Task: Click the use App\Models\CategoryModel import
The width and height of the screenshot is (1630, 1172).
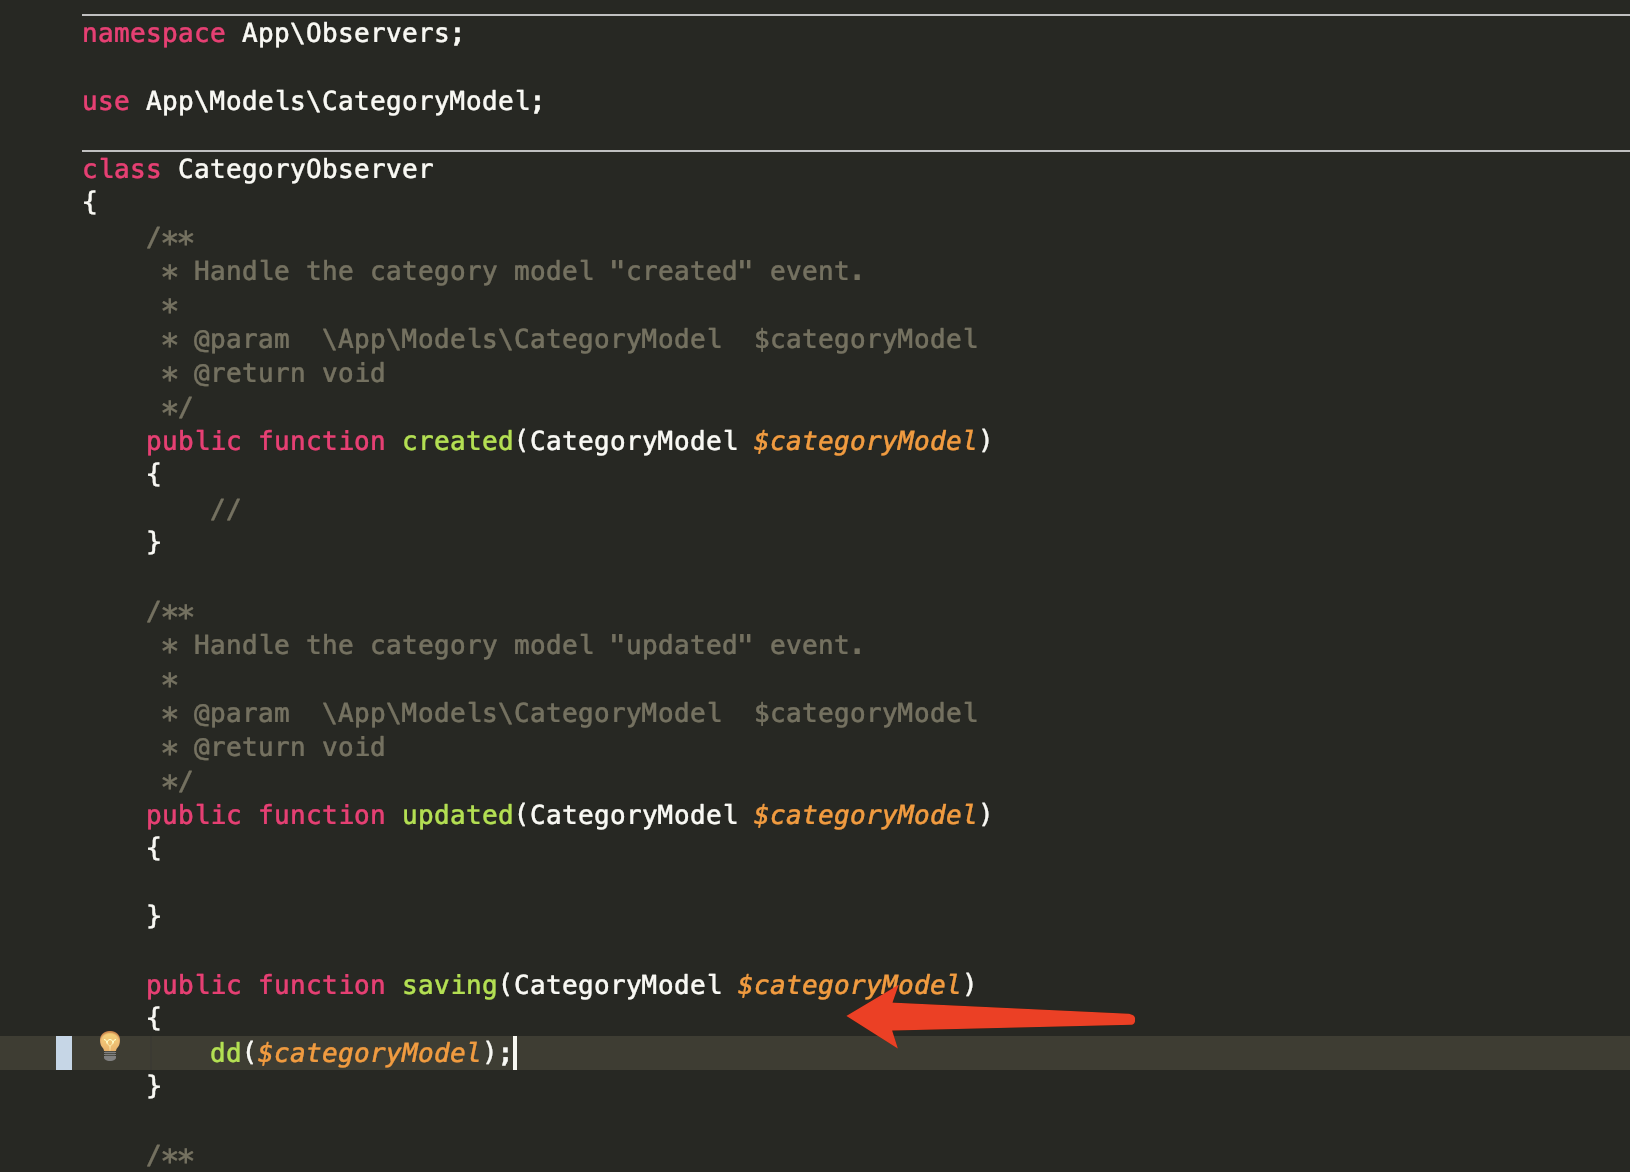Action: coord(310,100)
